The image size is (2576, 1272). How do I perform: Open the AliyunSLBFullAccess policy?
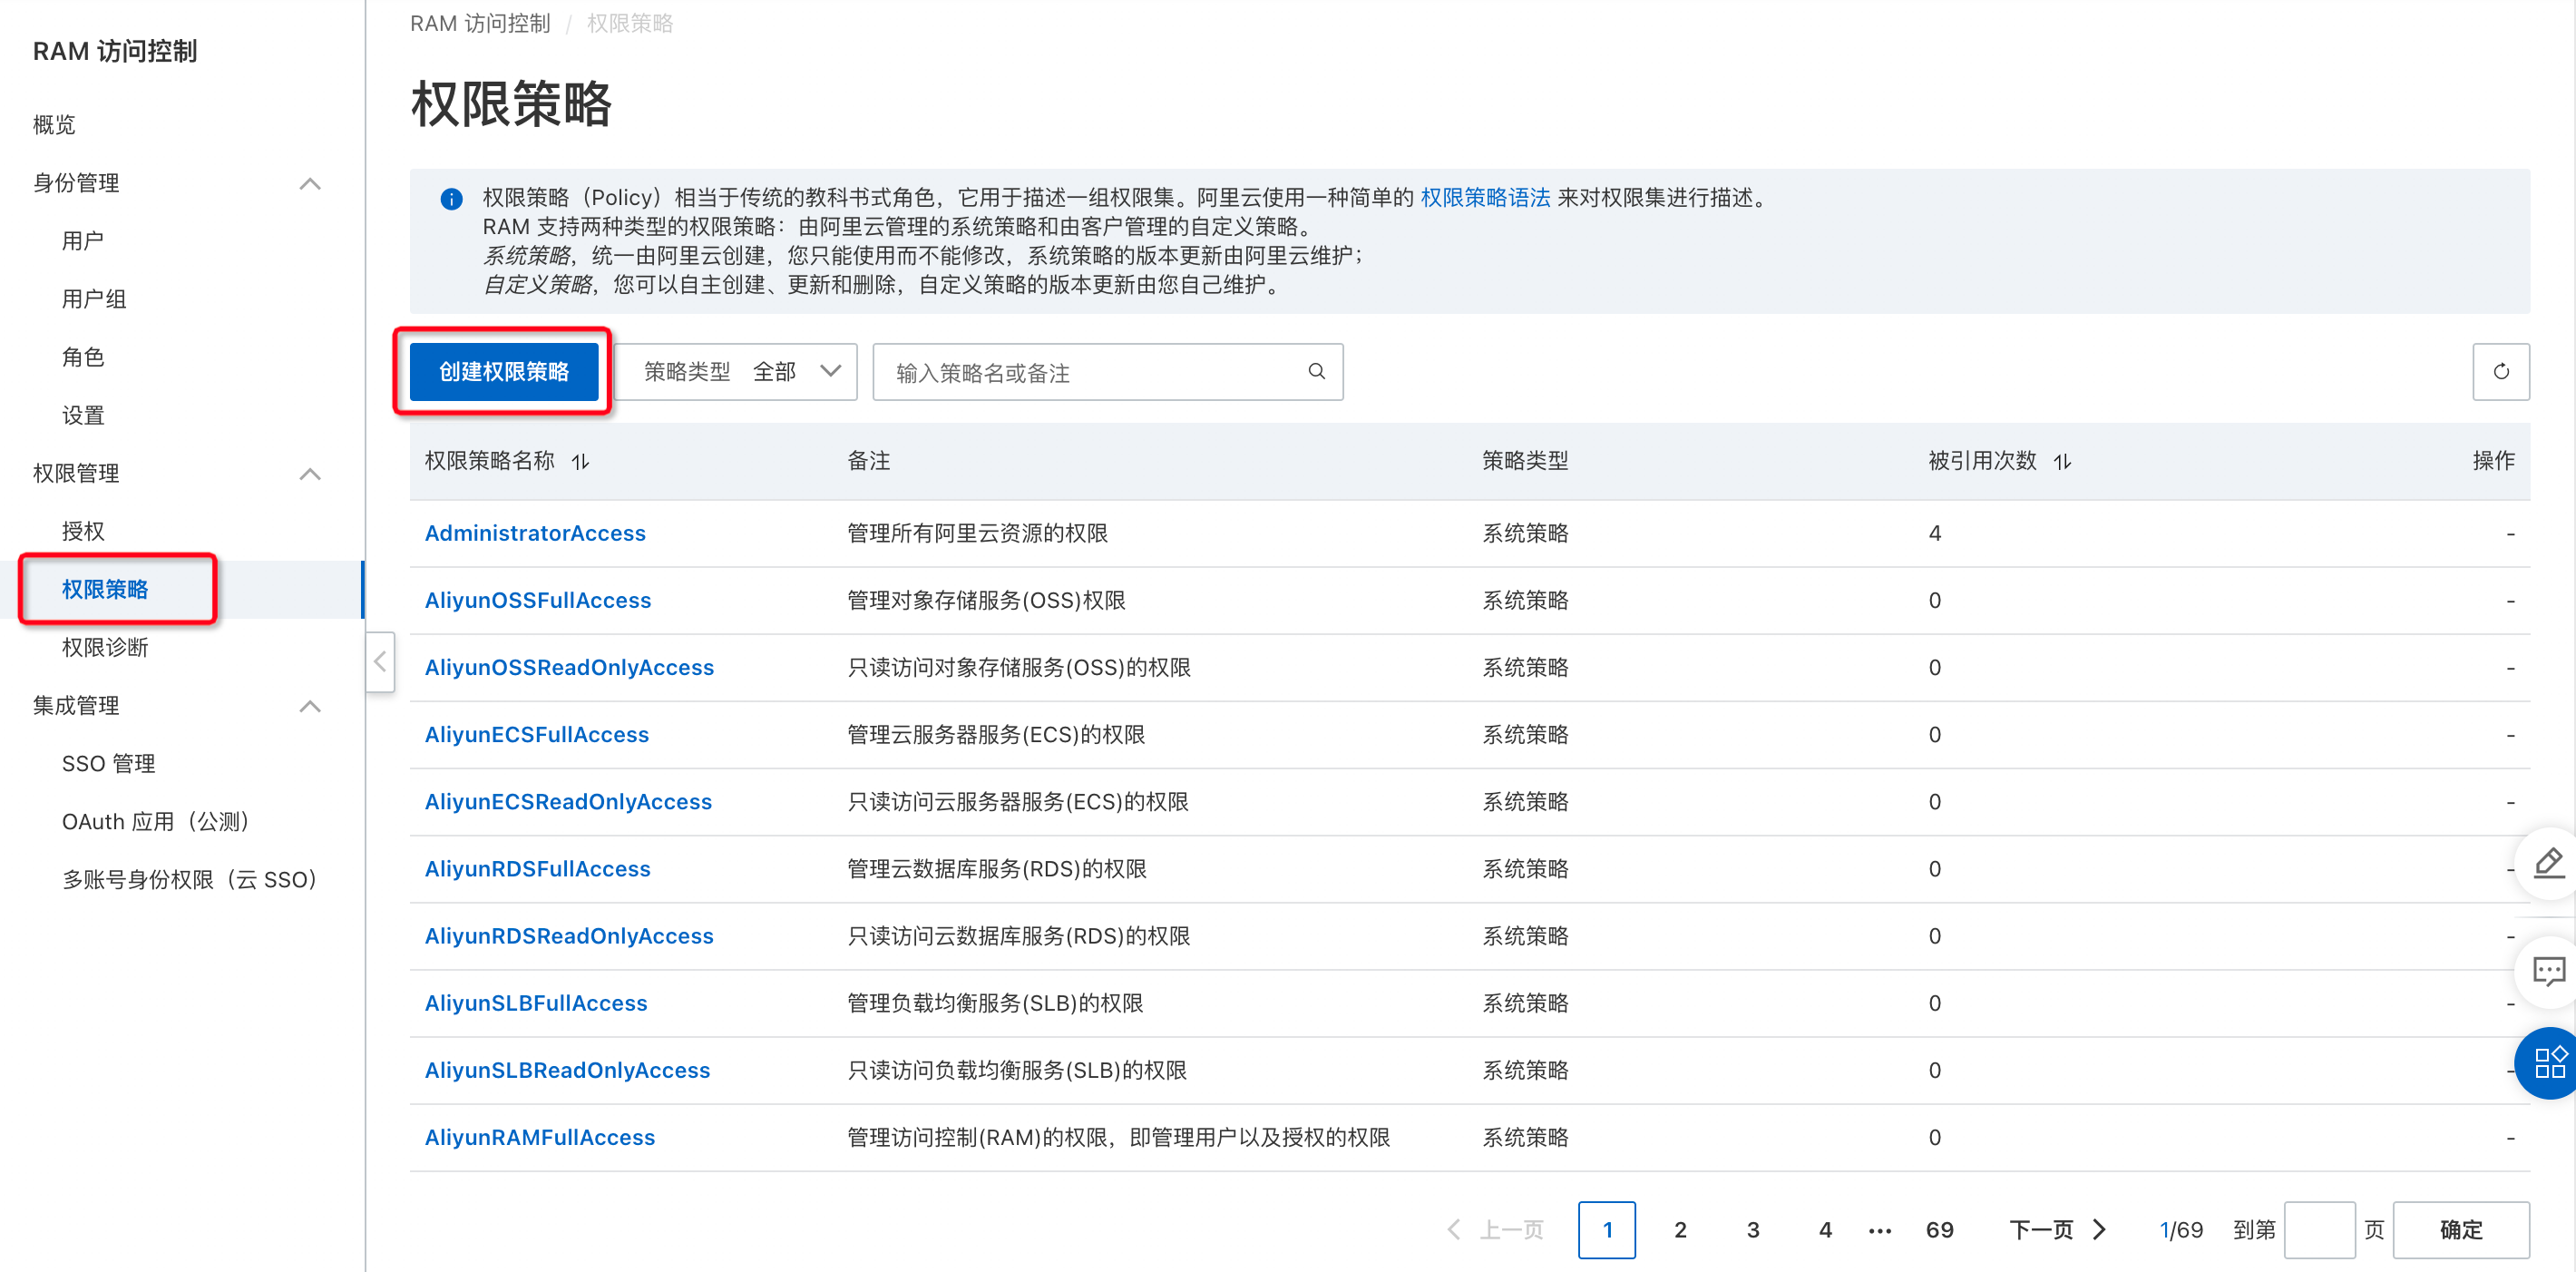click(536, 1002)
